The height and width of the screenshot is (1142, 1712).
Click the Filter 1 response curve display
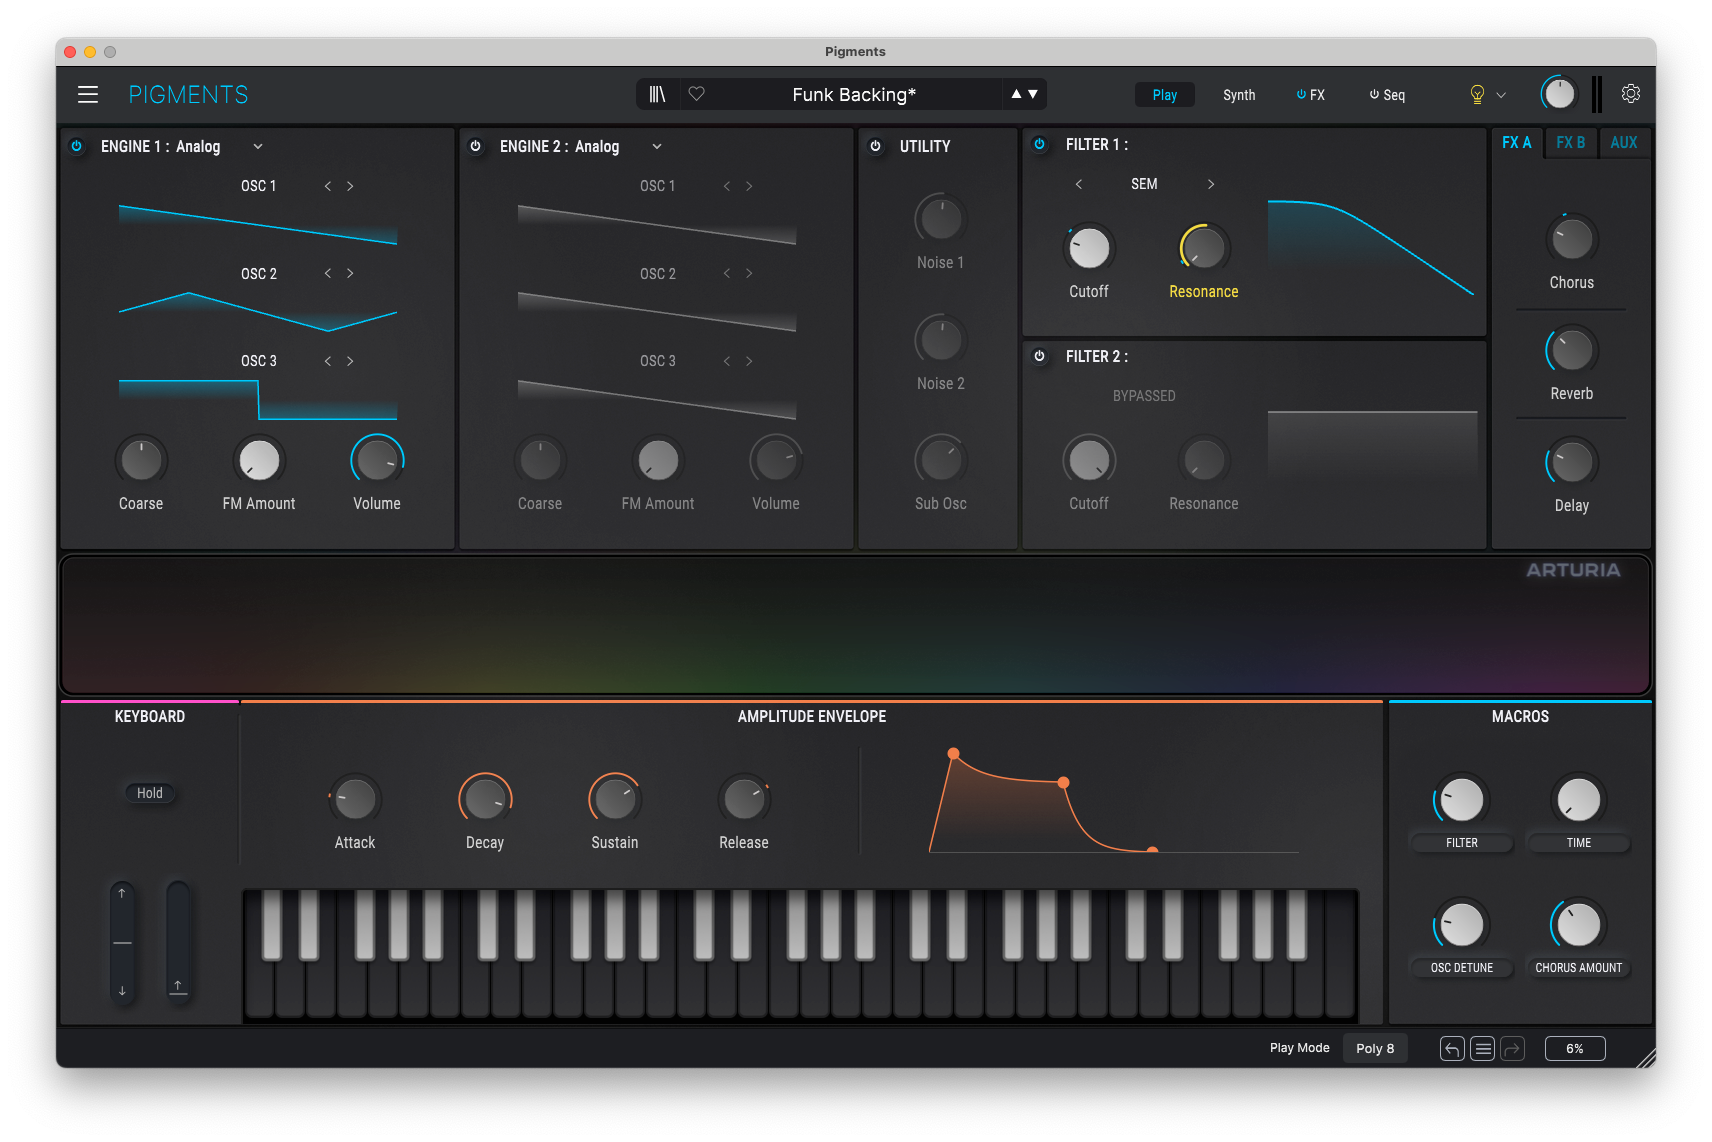1372,248
